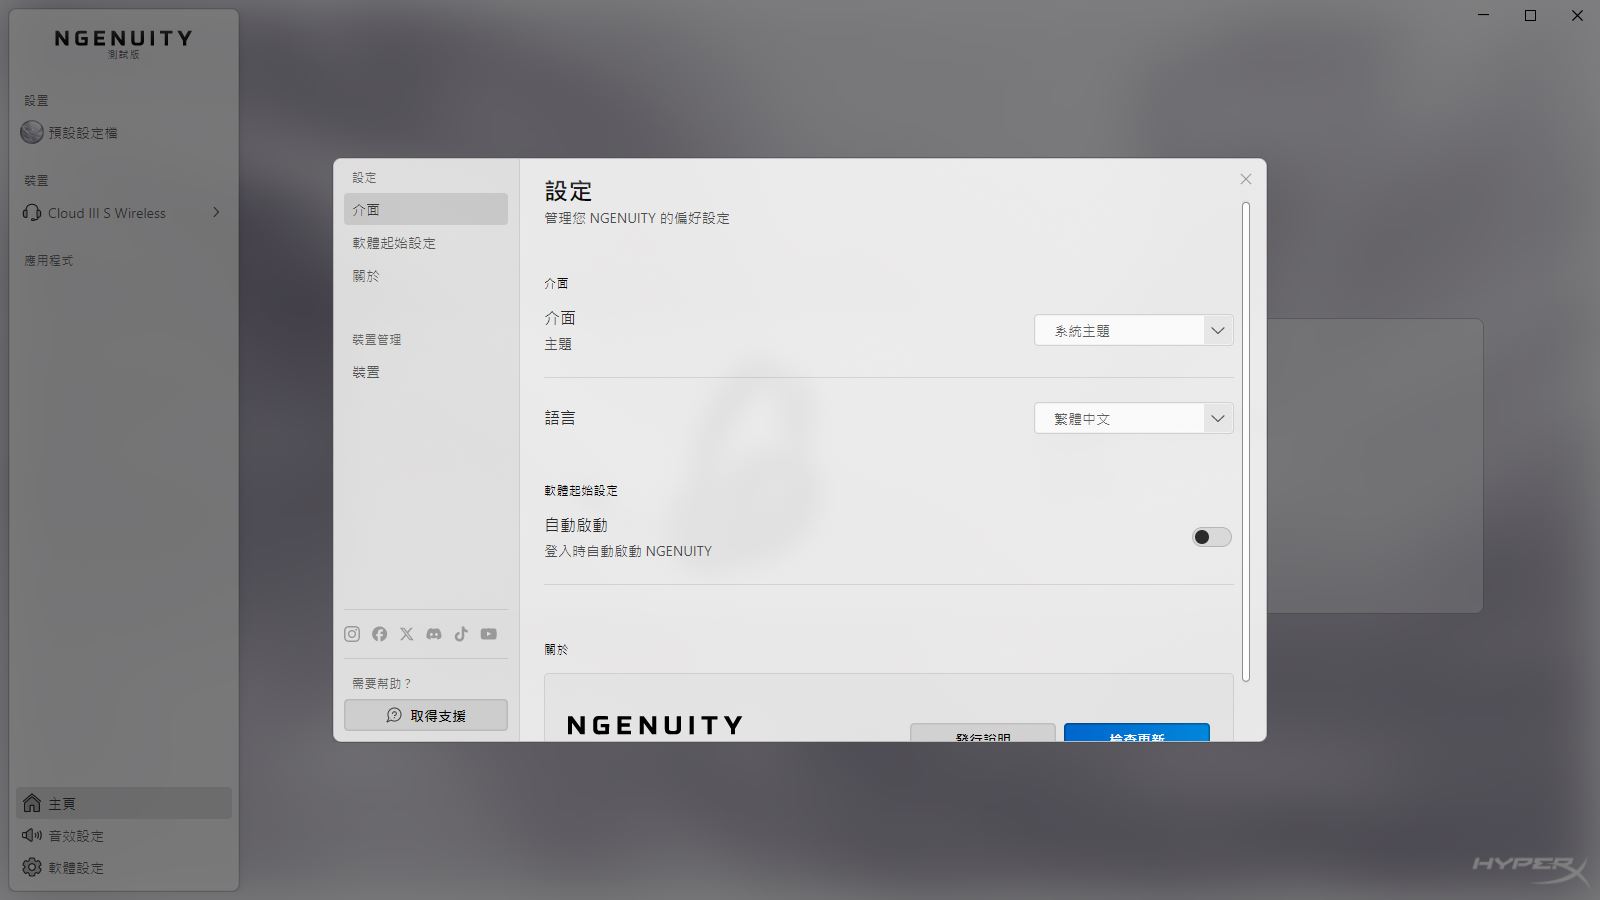Open the X (Twitter) social link icon
Image resolution: width=1600 pixels, height=900 pixels.
tap(406, 634)
